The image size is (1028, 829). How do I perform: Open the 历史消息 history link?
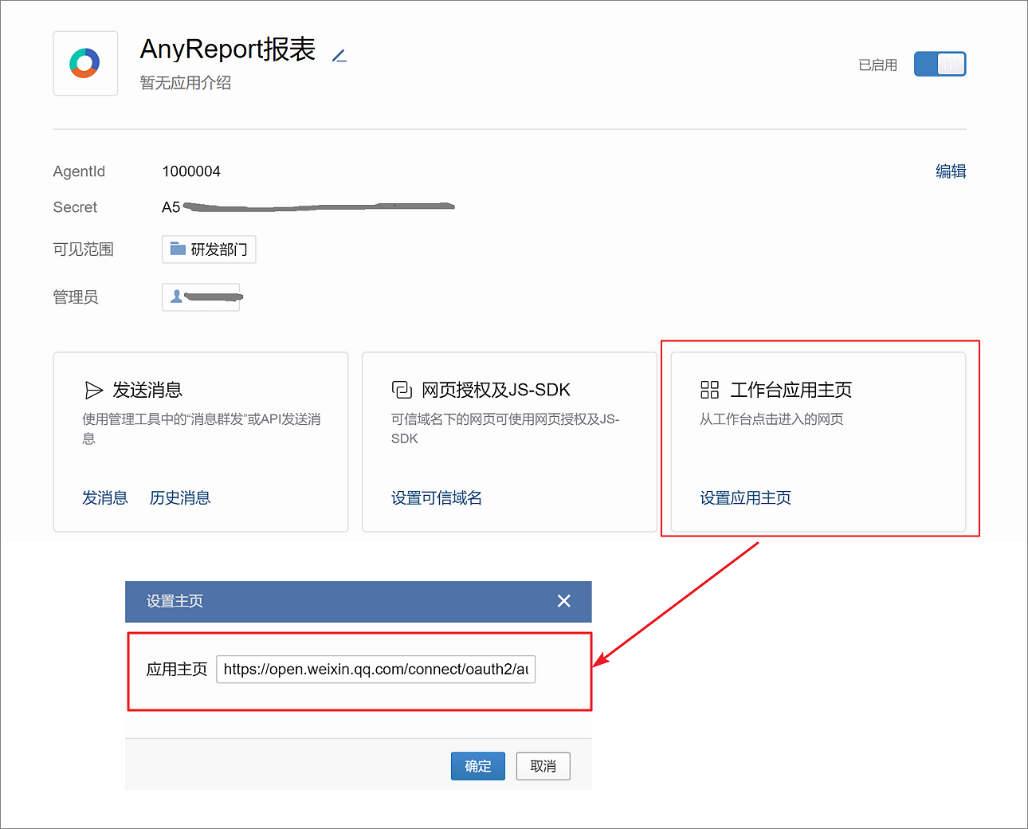[180, 498]
